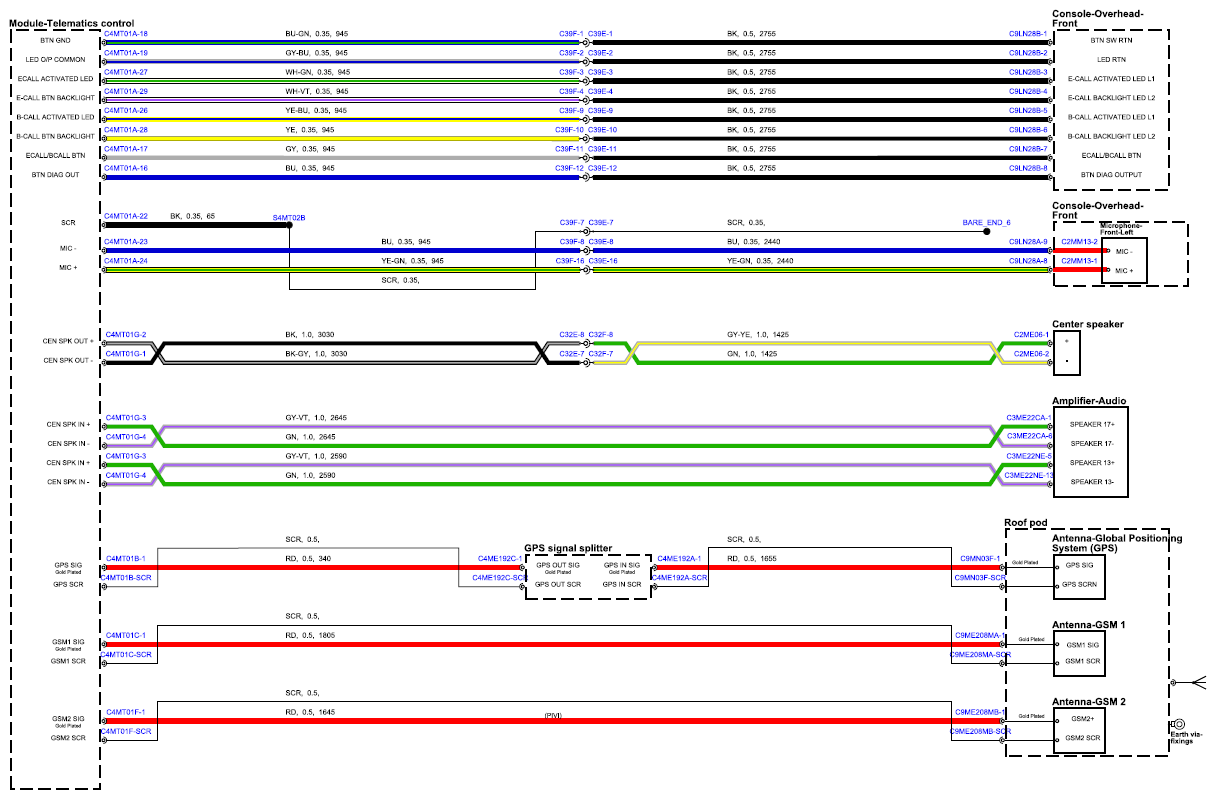The width and height of the screenshot is (1216, 799).
Task: Click the SPEAKER 13- pin label
Action: click(1091, 482)
